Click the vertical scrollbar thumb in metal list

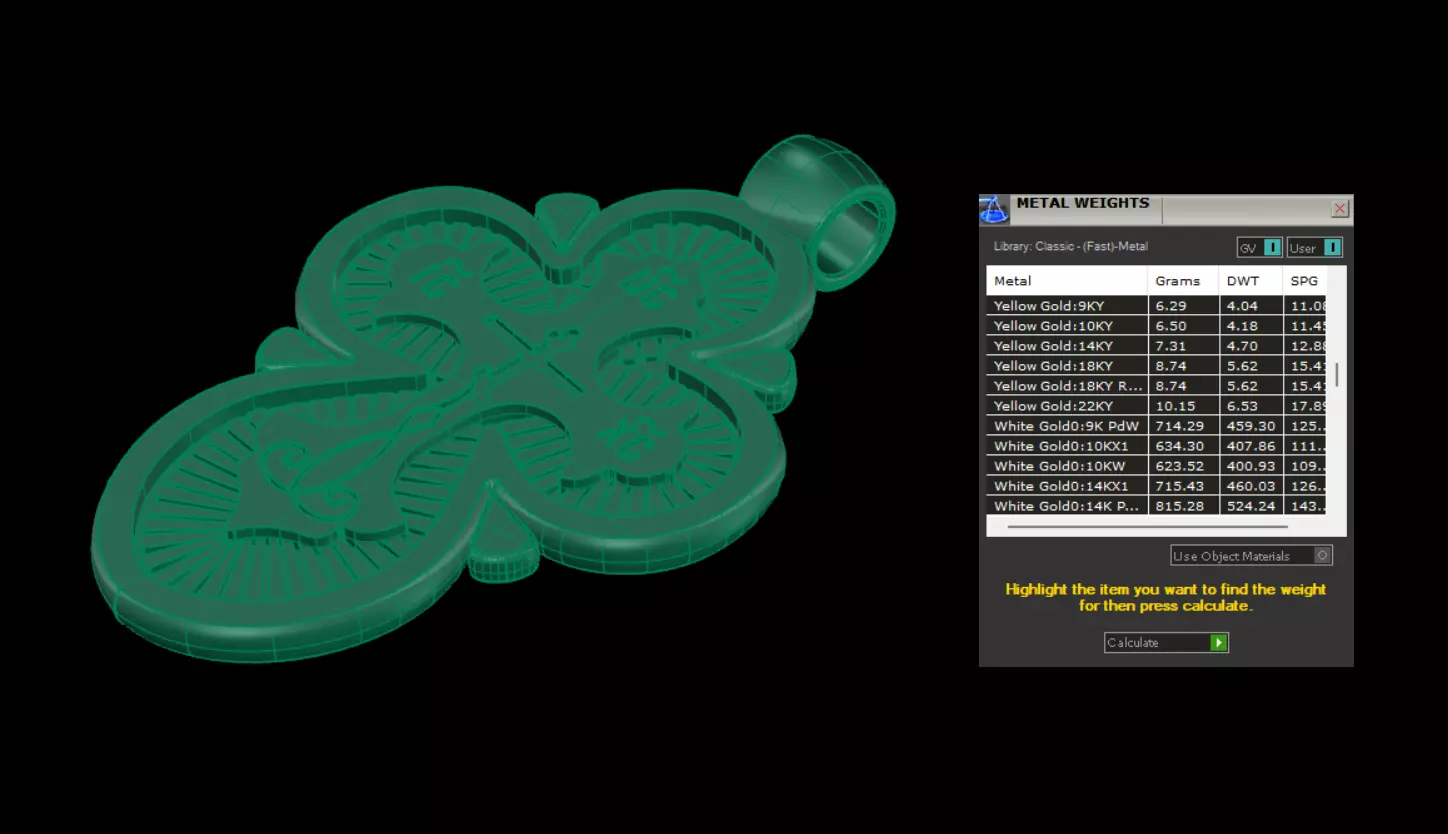coord(1336,376)
